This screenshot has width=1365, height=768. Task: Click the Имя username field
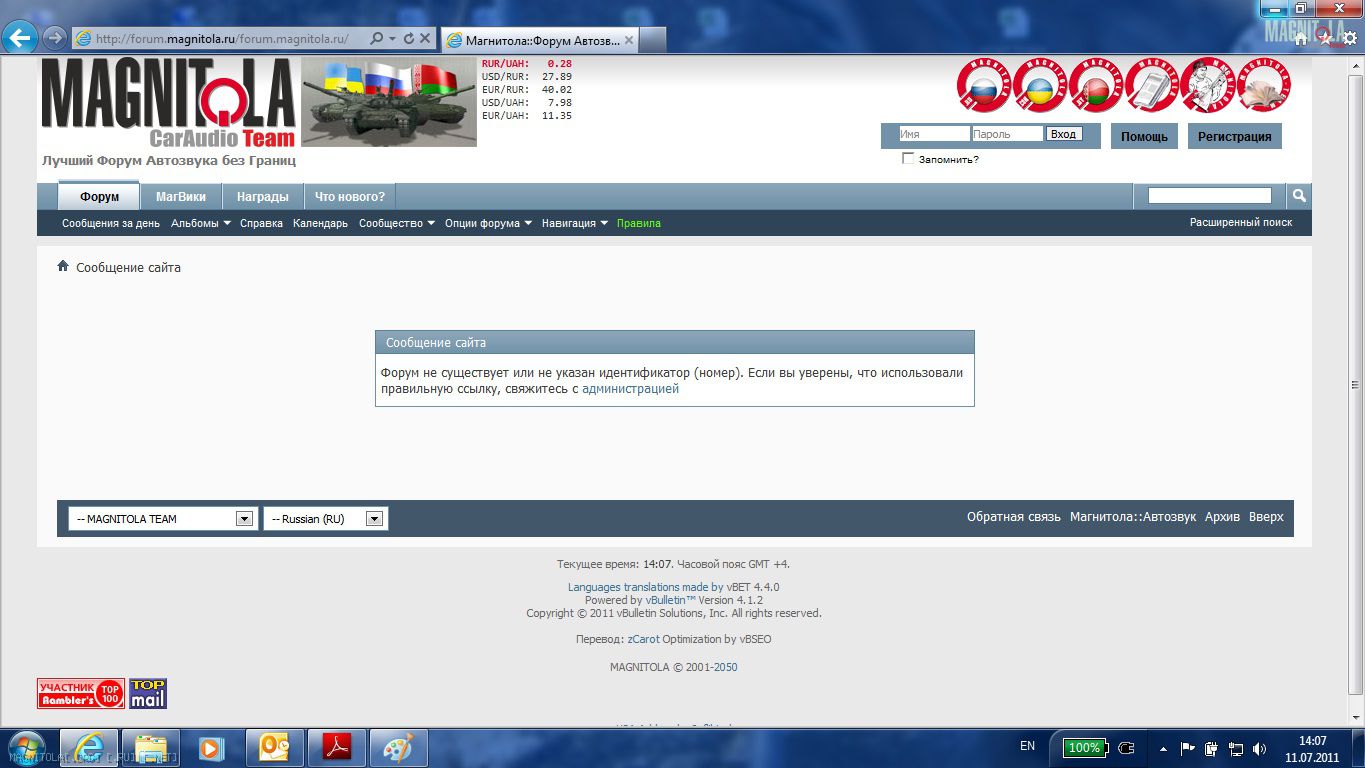click(933, 134)
